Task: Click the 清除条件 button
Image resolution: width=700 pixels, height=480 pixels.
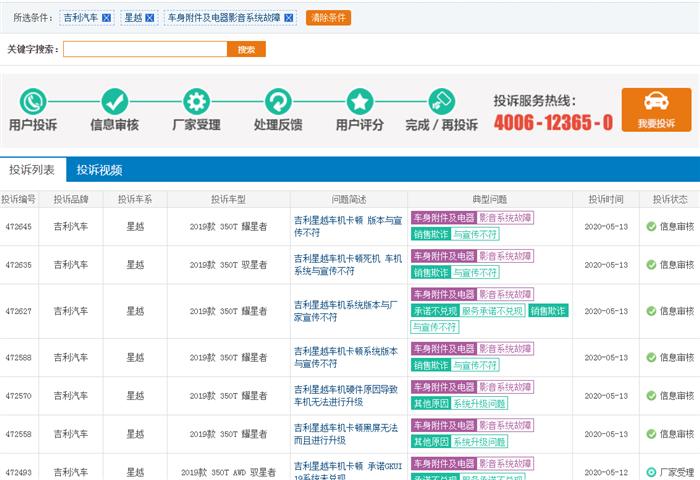Action: 328,18
